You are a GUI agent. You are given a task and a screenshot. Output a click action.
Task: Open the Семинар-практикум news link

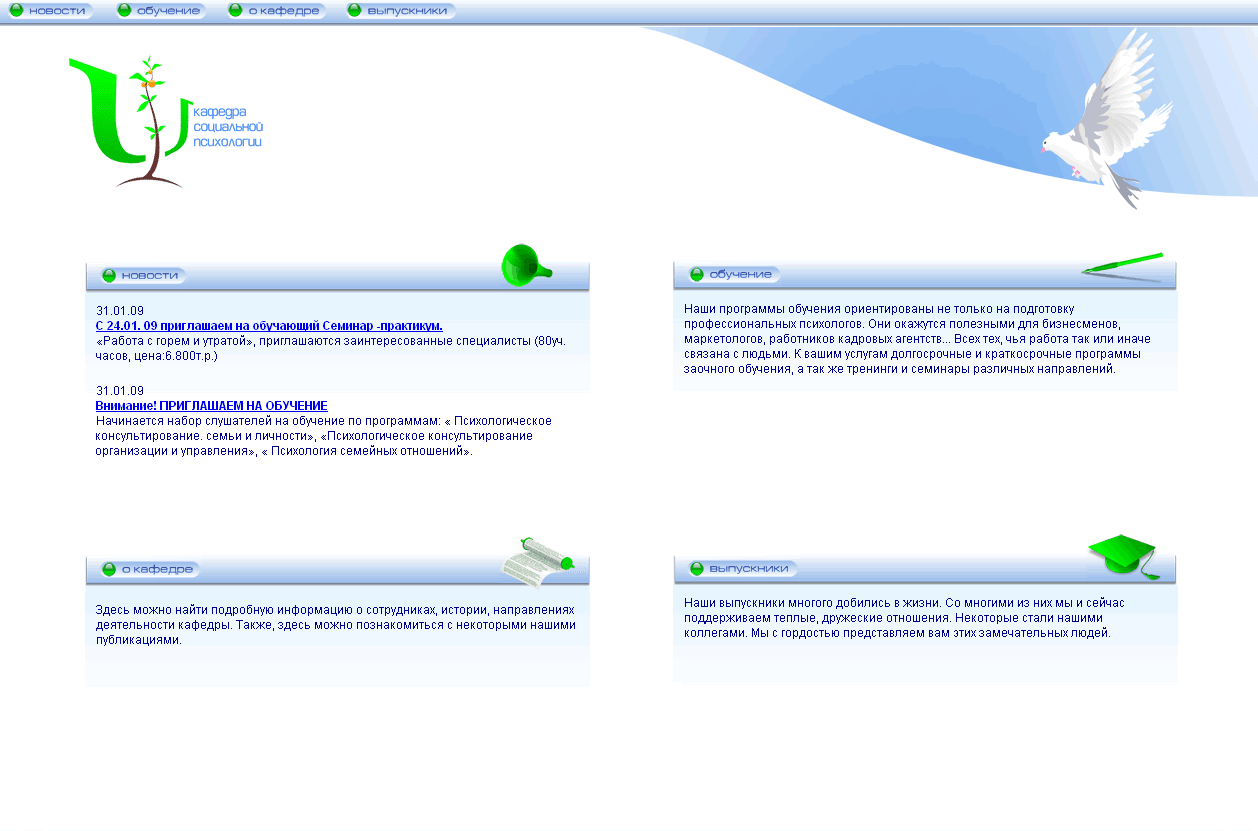click(x=269, y=326)
